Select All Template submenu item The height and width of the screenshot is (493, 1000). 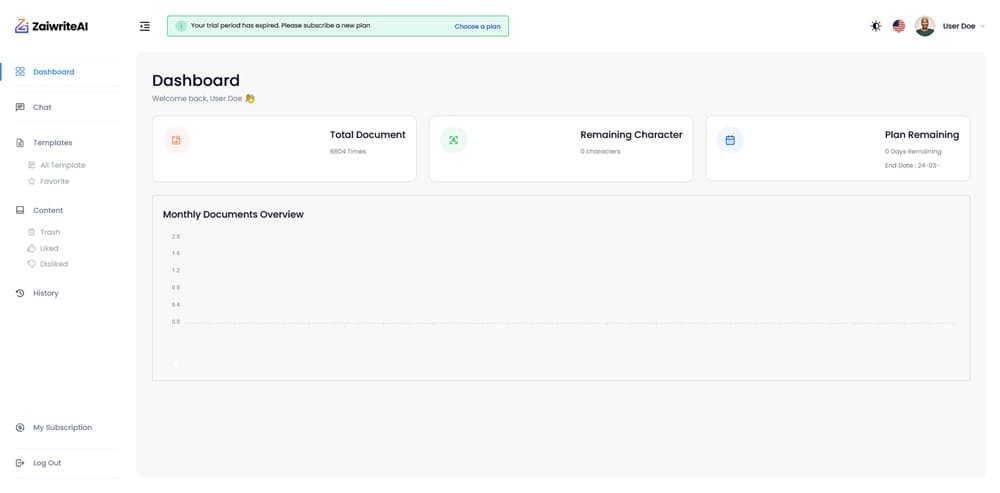coord(62,165)
